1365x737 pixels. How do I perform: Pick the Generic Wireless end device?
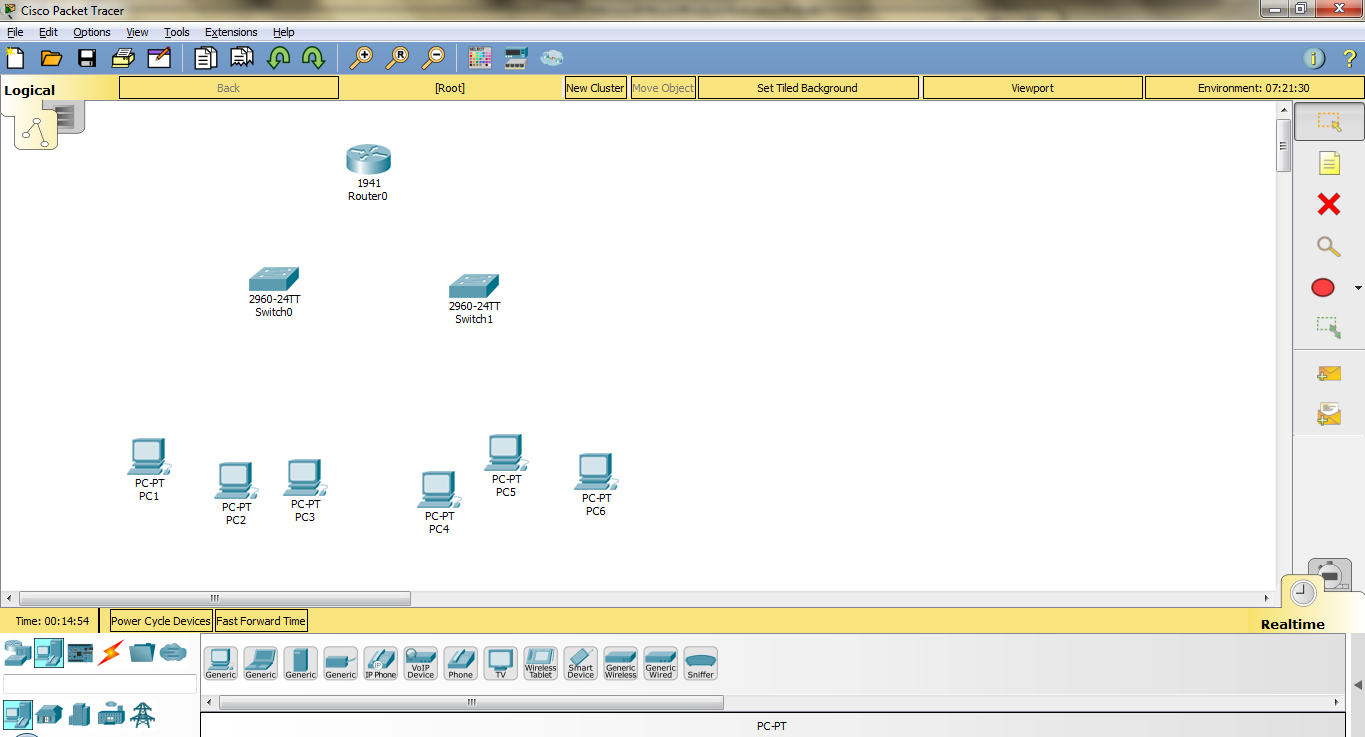[x=620, y=660]
